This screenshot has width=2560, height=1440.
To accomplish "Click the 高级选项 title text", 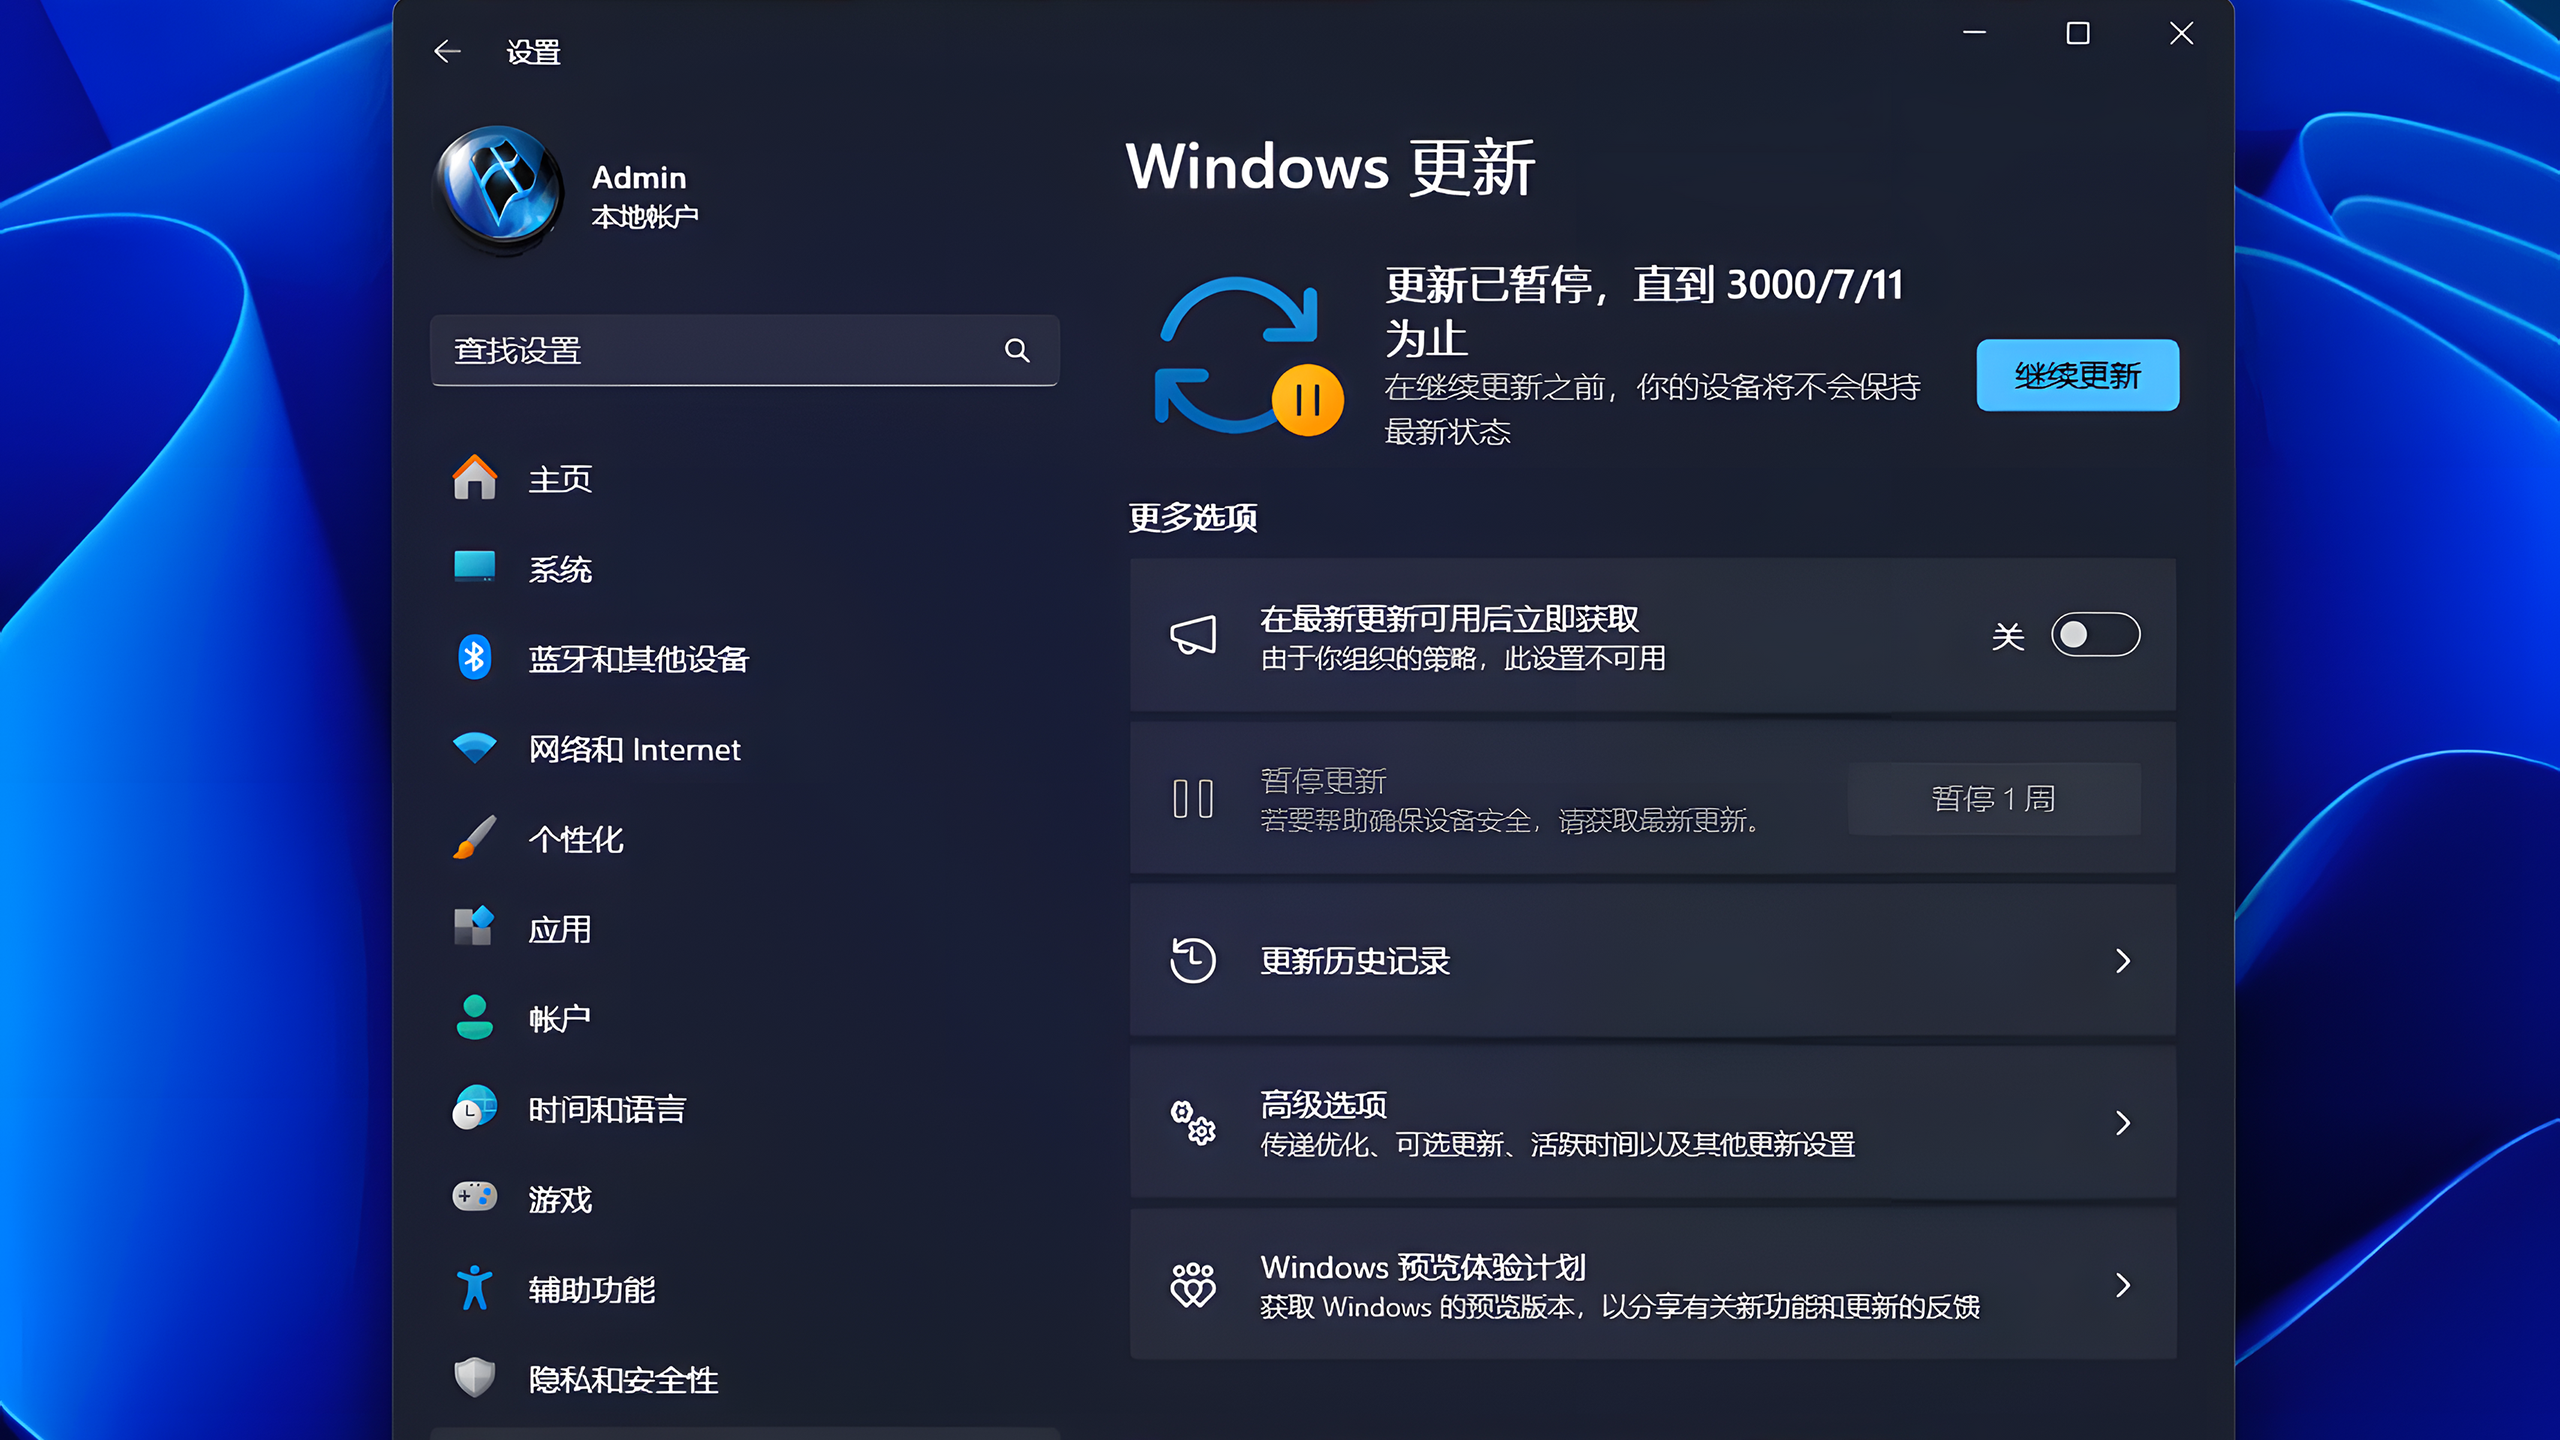I will (x=1324, y=1104).
